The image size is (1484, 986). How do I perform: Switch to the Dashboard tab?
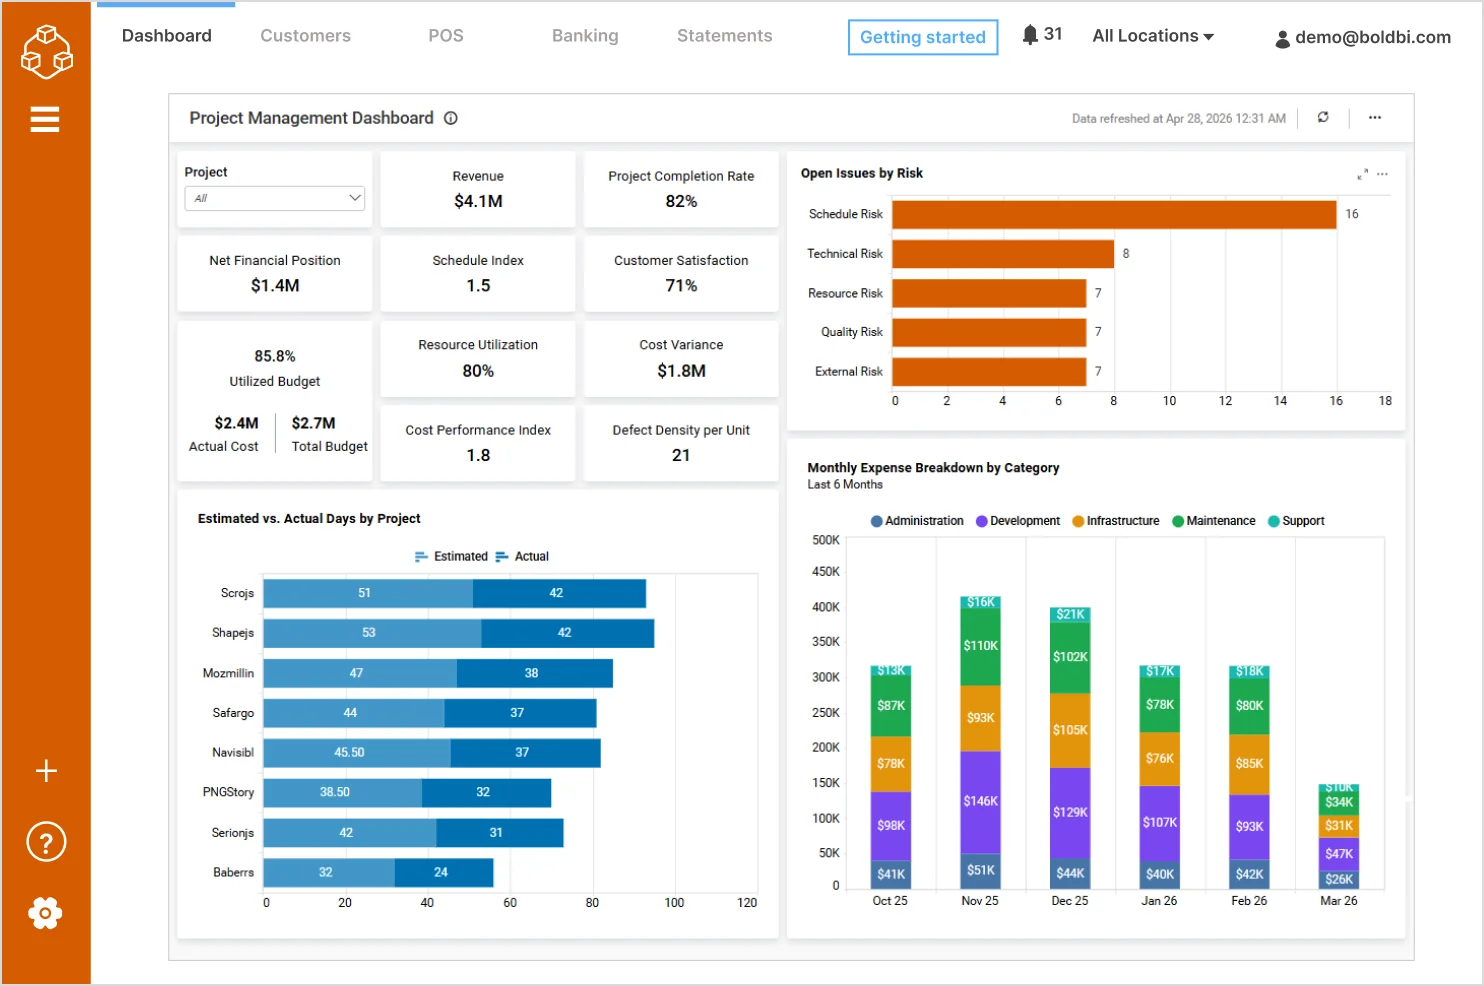pyautogui.click(x=167, y=36)
